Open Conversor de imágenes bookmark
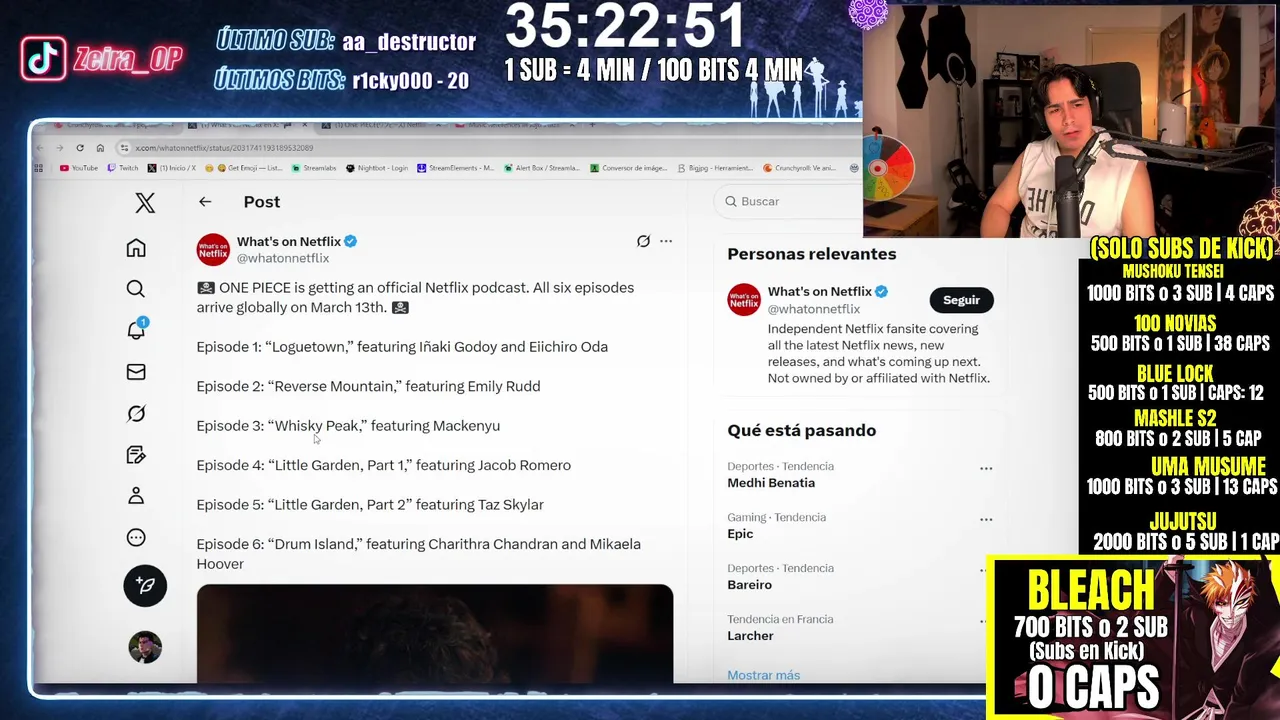 (x=629, y=168)
